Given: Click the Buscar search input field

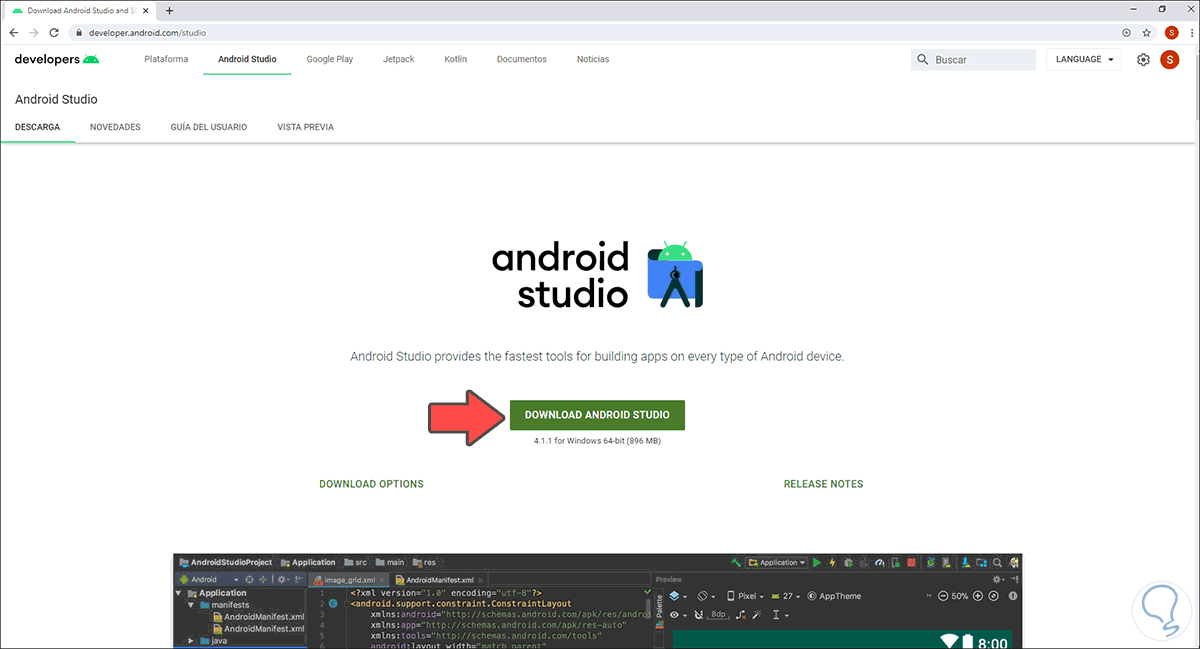Looking at the screenshot, I should (x=975, y=59).
